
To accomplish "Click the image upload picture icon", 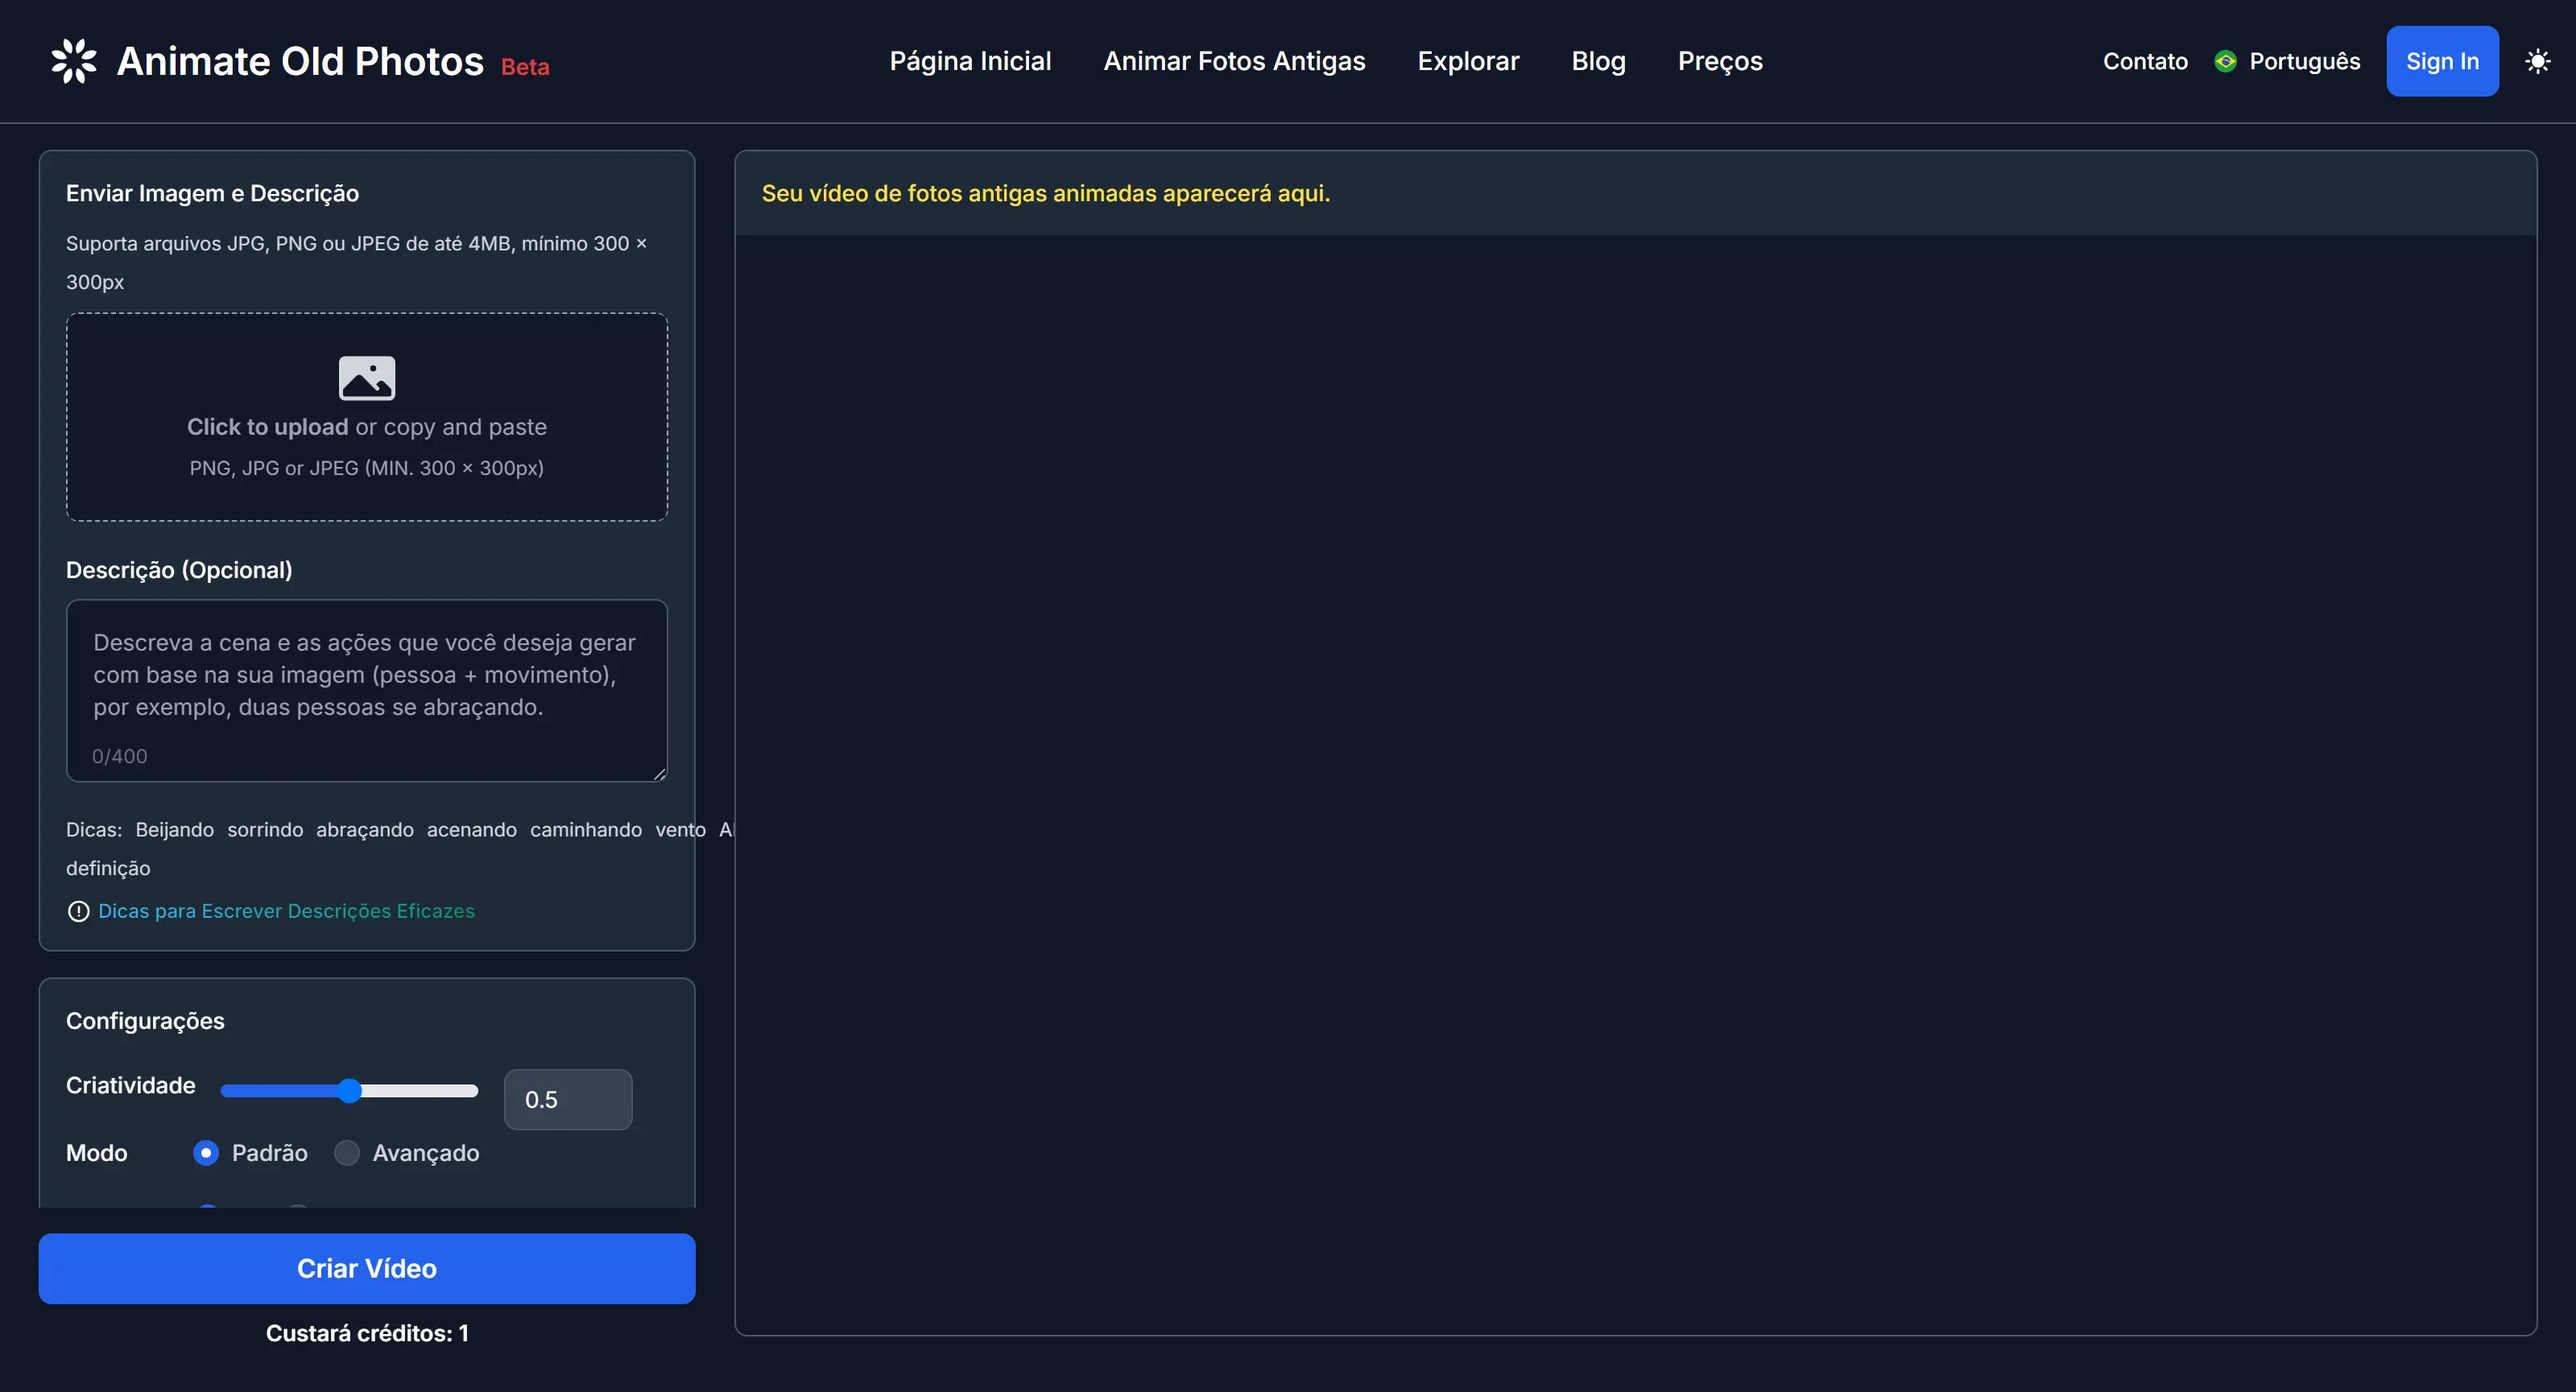I will [x=367, y=378].
